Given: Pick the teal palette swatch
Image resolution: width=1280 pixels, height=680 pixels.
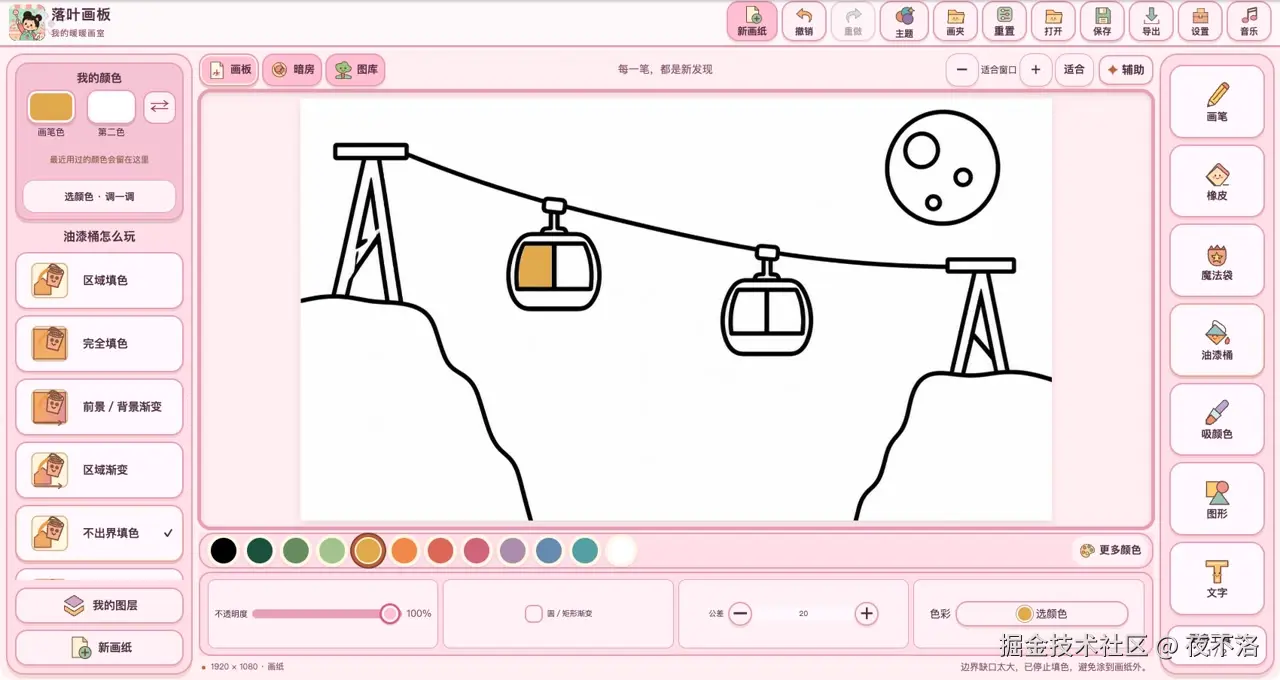Looking at the screenshot, I should pyautogui.click(x=585, y=551).
